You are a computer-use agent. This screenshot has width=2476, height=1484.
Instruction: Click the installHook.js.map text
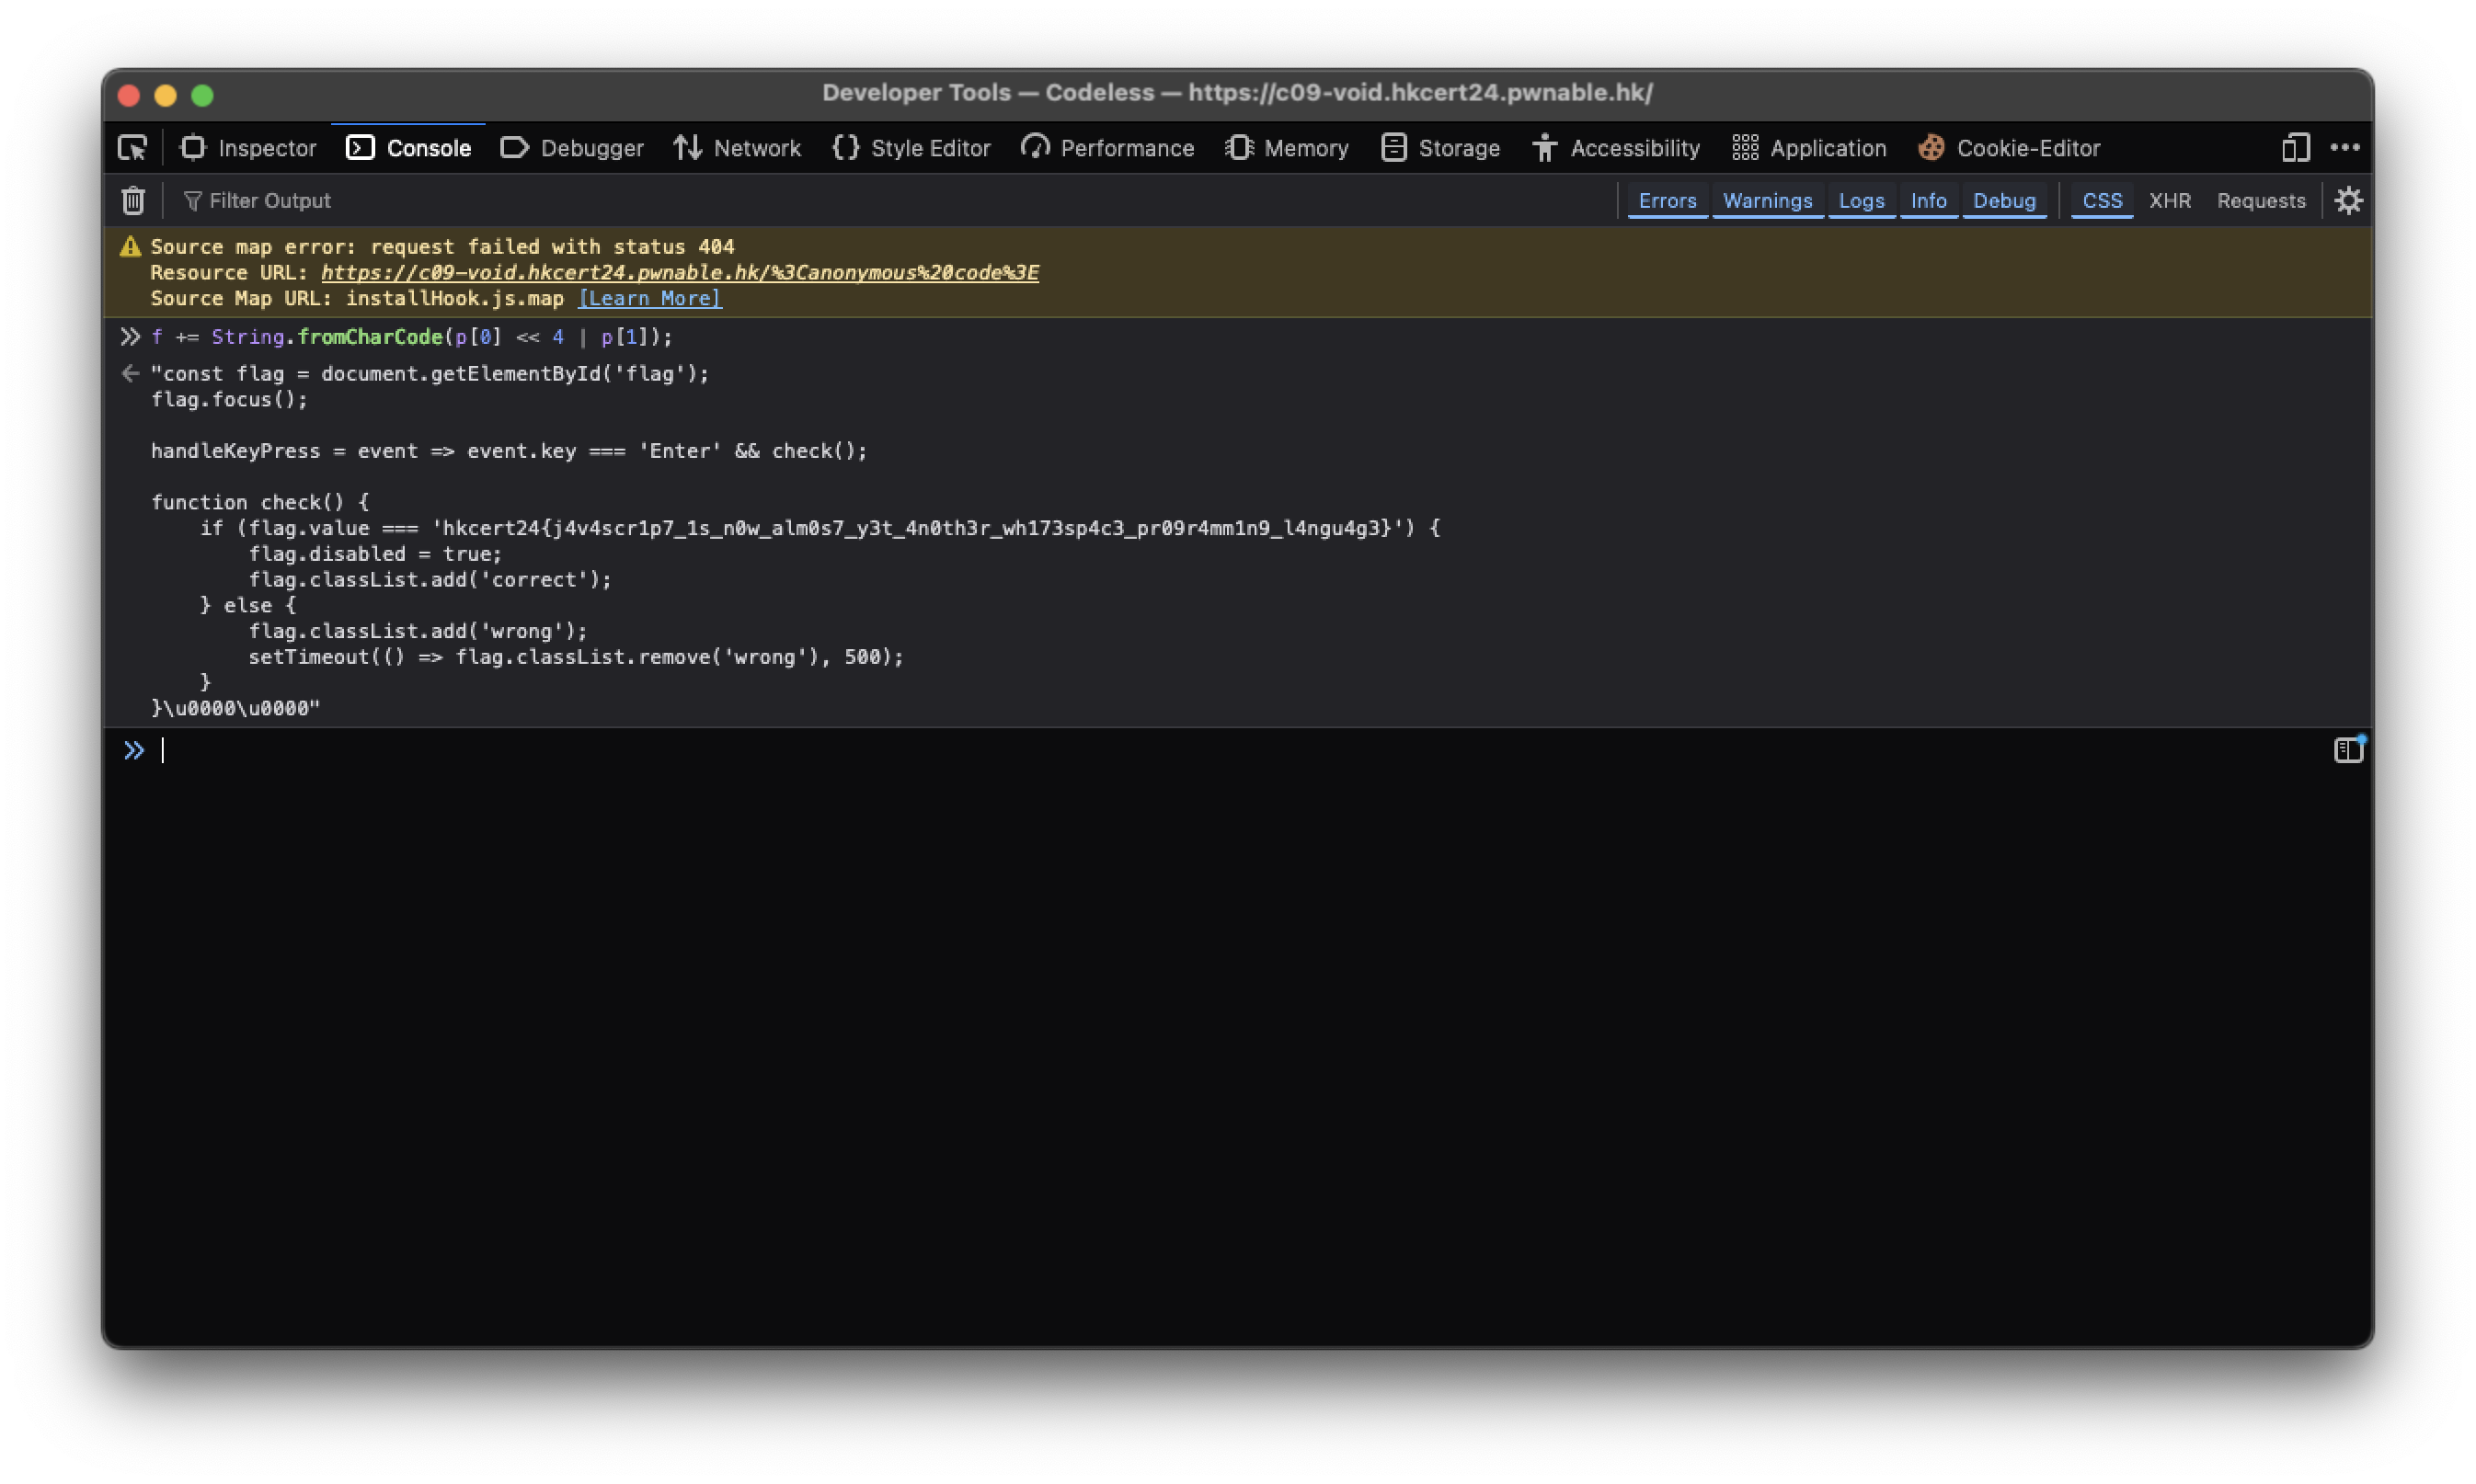click(x=455, y=299)
